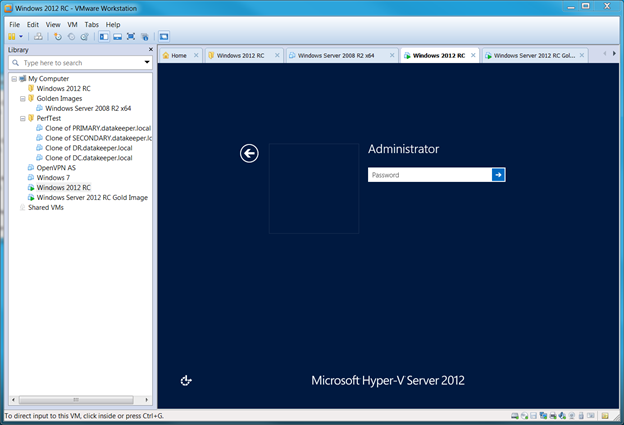Click the Revert to Snapshot toolbar icon
Screen dimensions: 624x425
pyautogui.click(x=70, y=36)
